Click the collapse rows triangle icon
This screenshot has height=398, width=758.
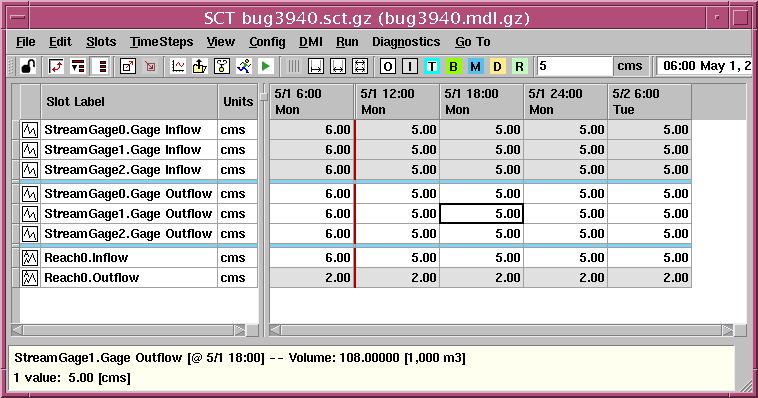[78, 66]
